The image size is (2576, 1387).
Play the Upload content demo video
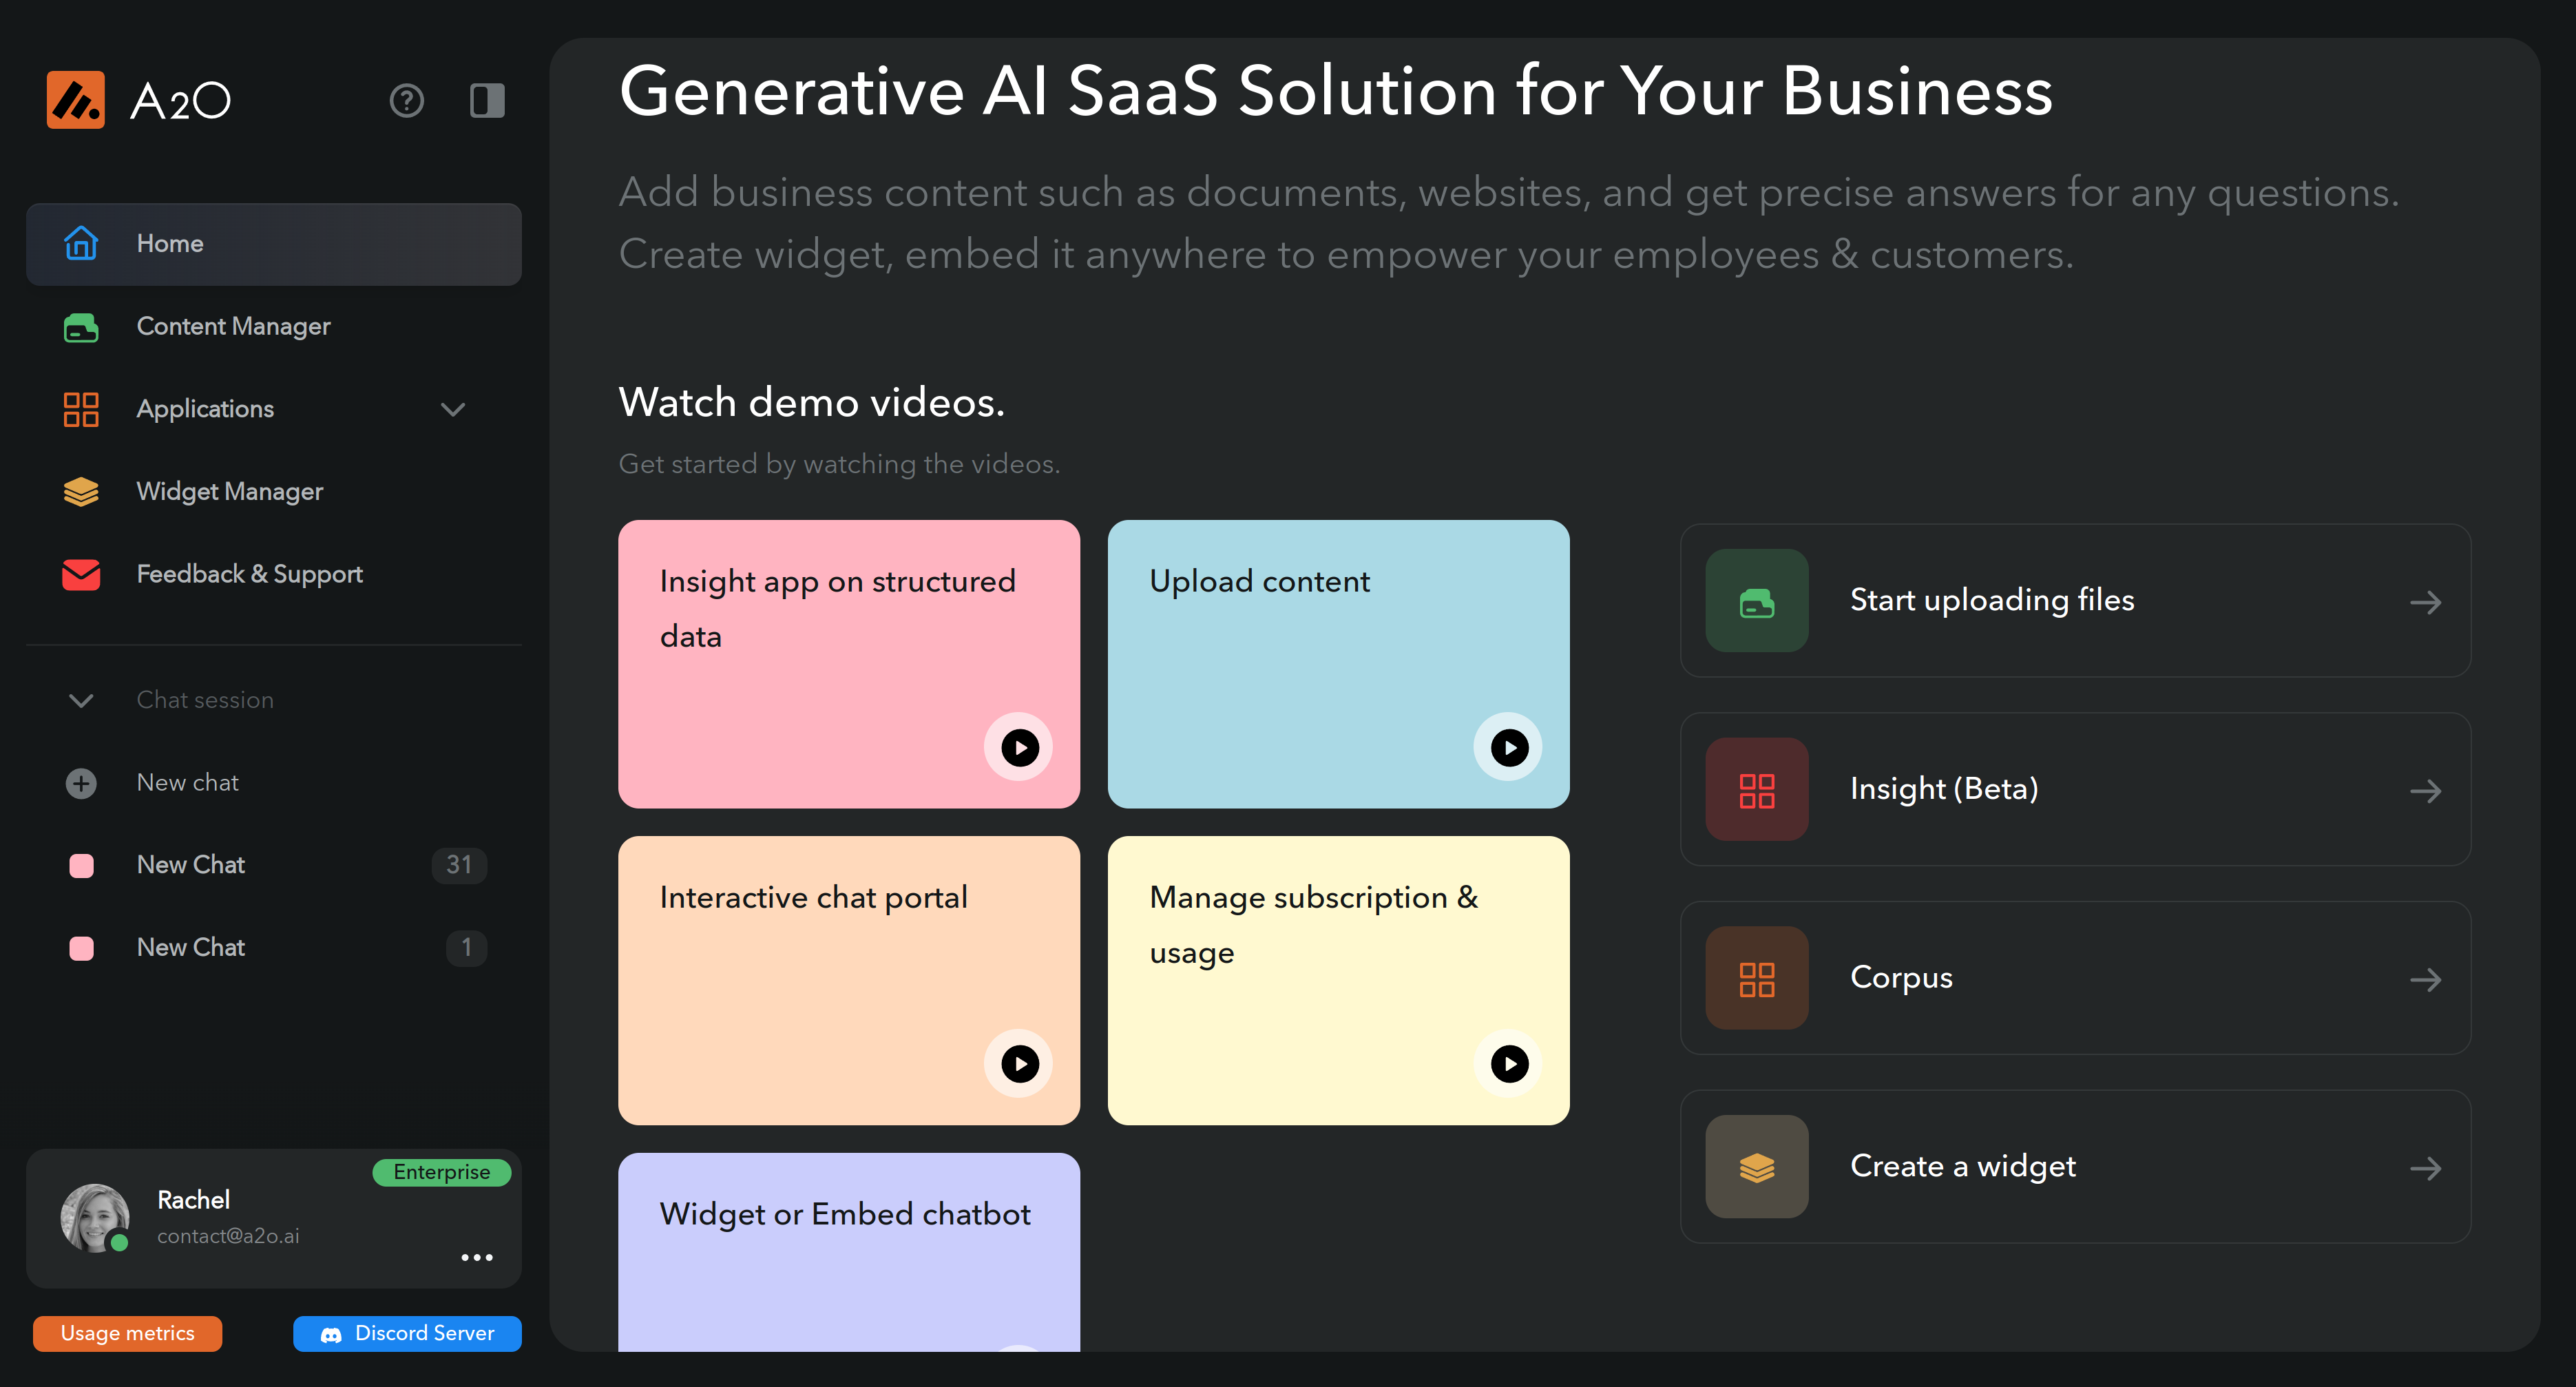pos(1508,747)
